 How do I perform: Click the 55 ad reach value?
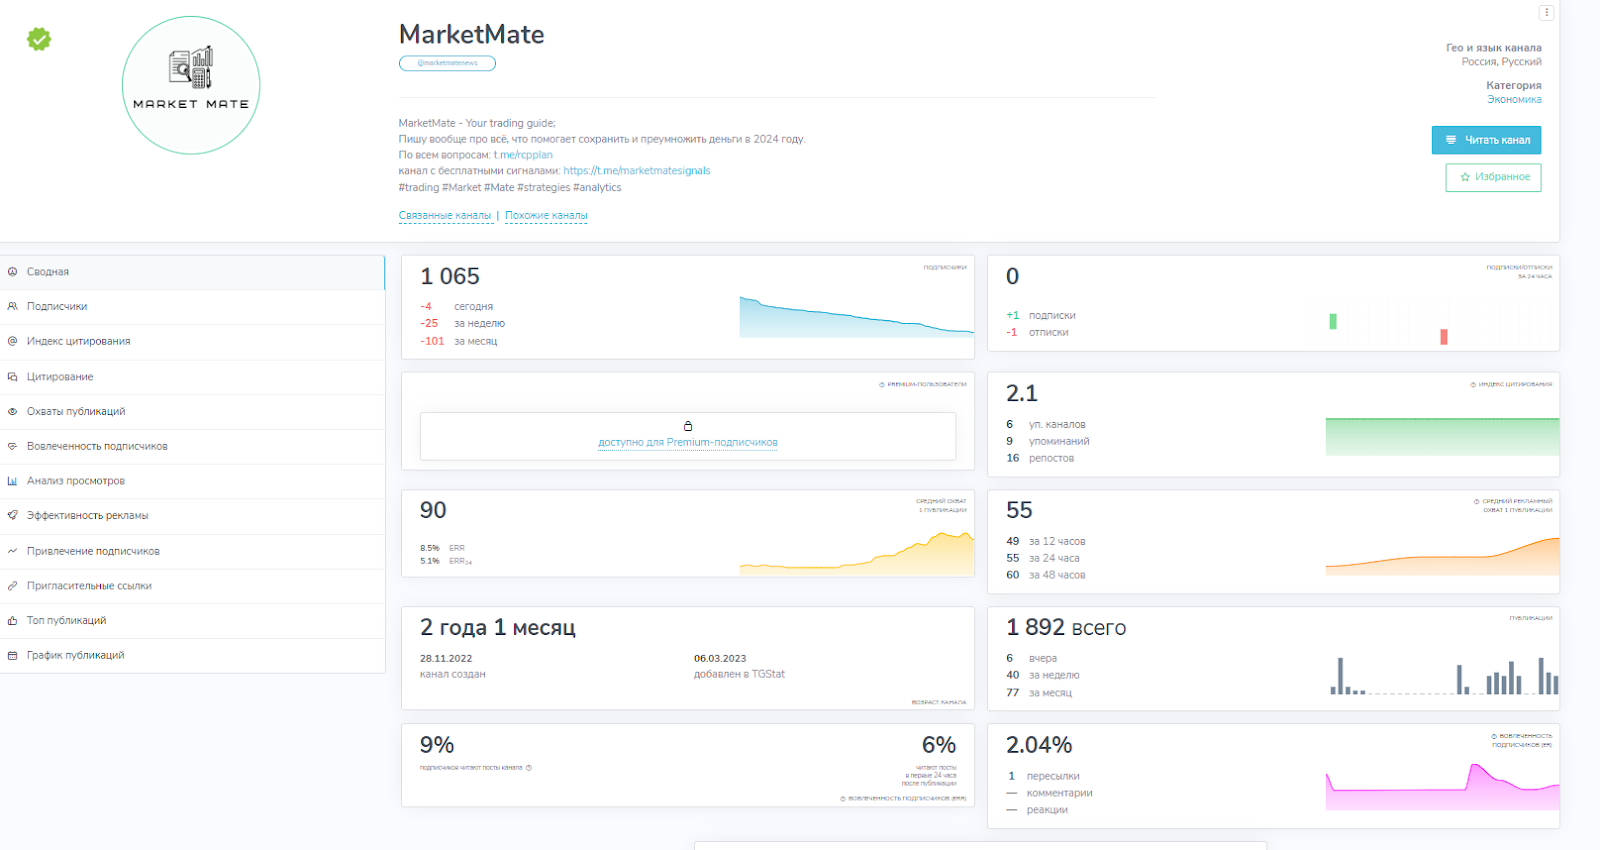coord(1019,510)
